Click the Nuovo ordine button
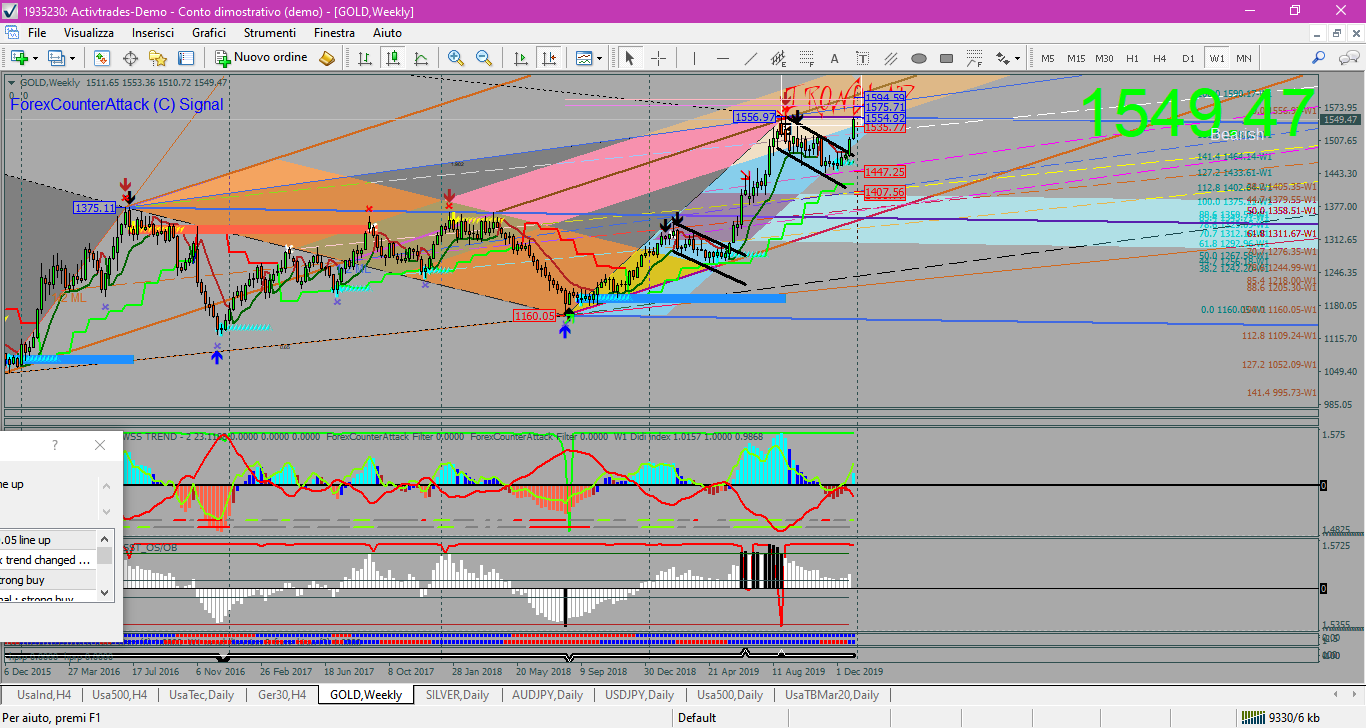This screenshot has height=728, width=1366. point(262,58)
